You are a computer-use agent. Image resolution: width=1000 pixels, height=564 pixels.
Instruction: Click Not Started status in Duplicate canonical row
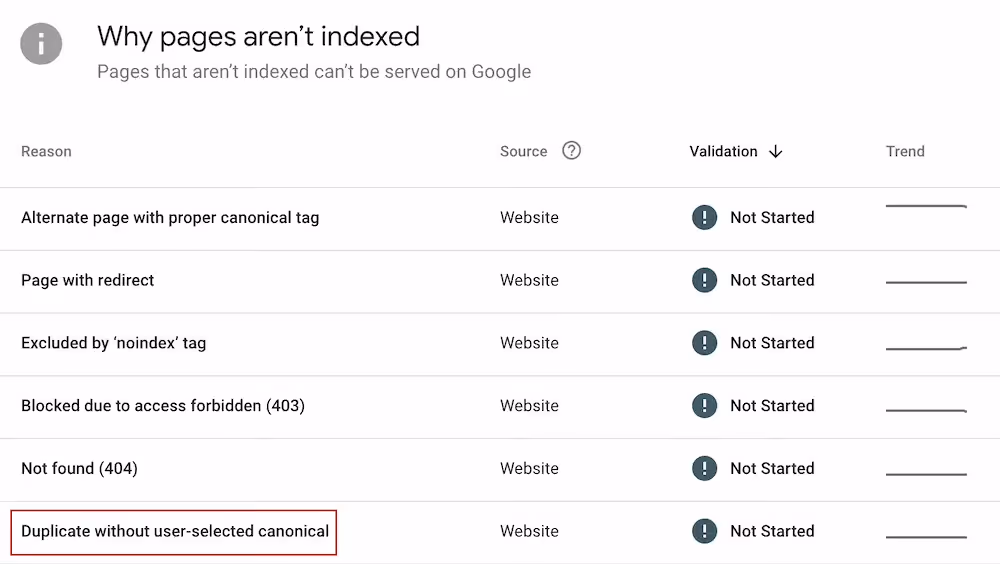(772, 531)
